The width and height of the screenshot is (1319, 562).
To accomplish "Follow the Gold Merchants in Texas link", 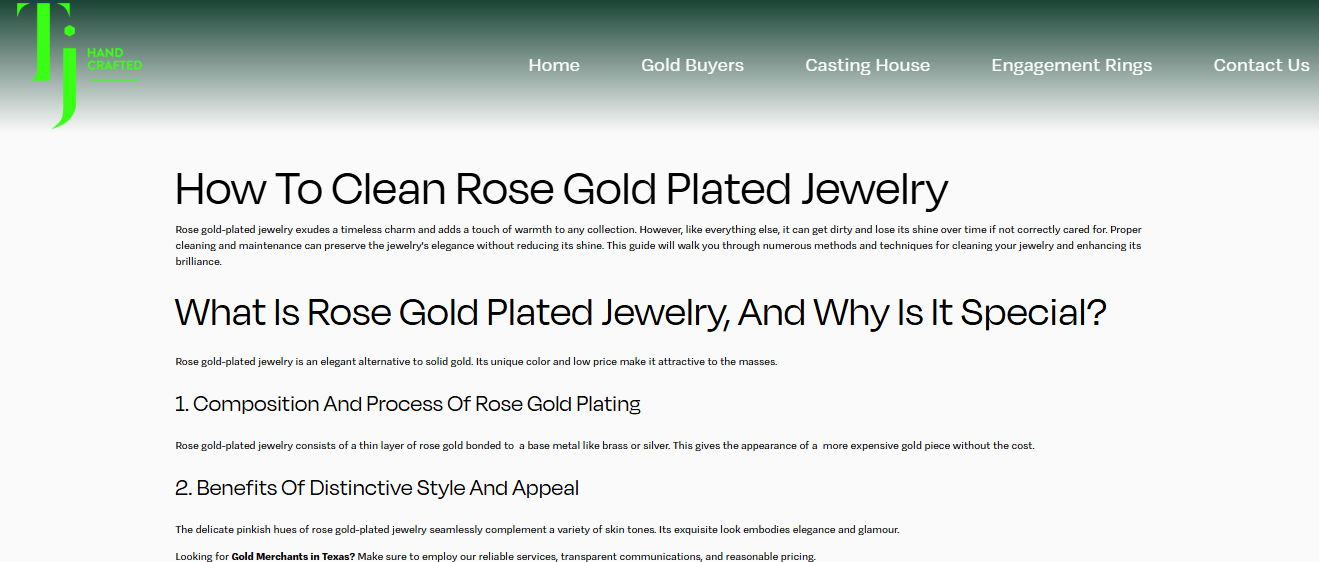I will [293, 556].
